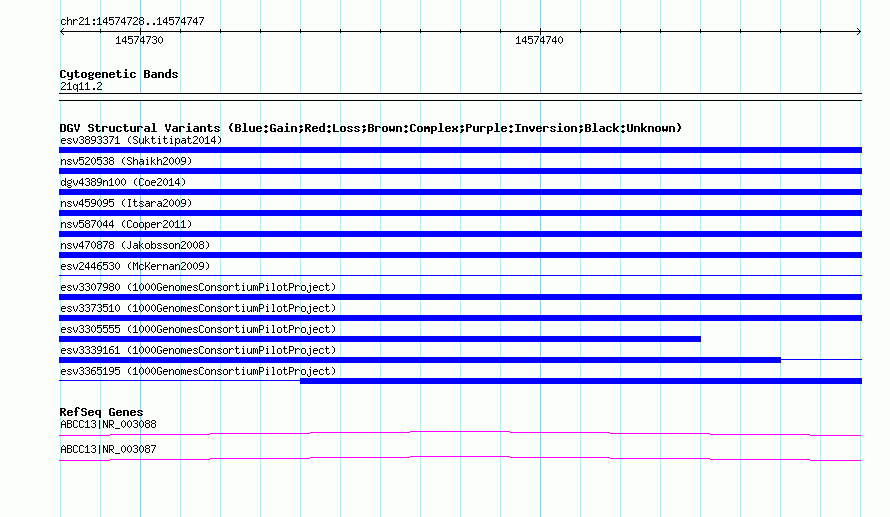Click the chr21:14574728..14574747 coordinate label

point(132,21)
